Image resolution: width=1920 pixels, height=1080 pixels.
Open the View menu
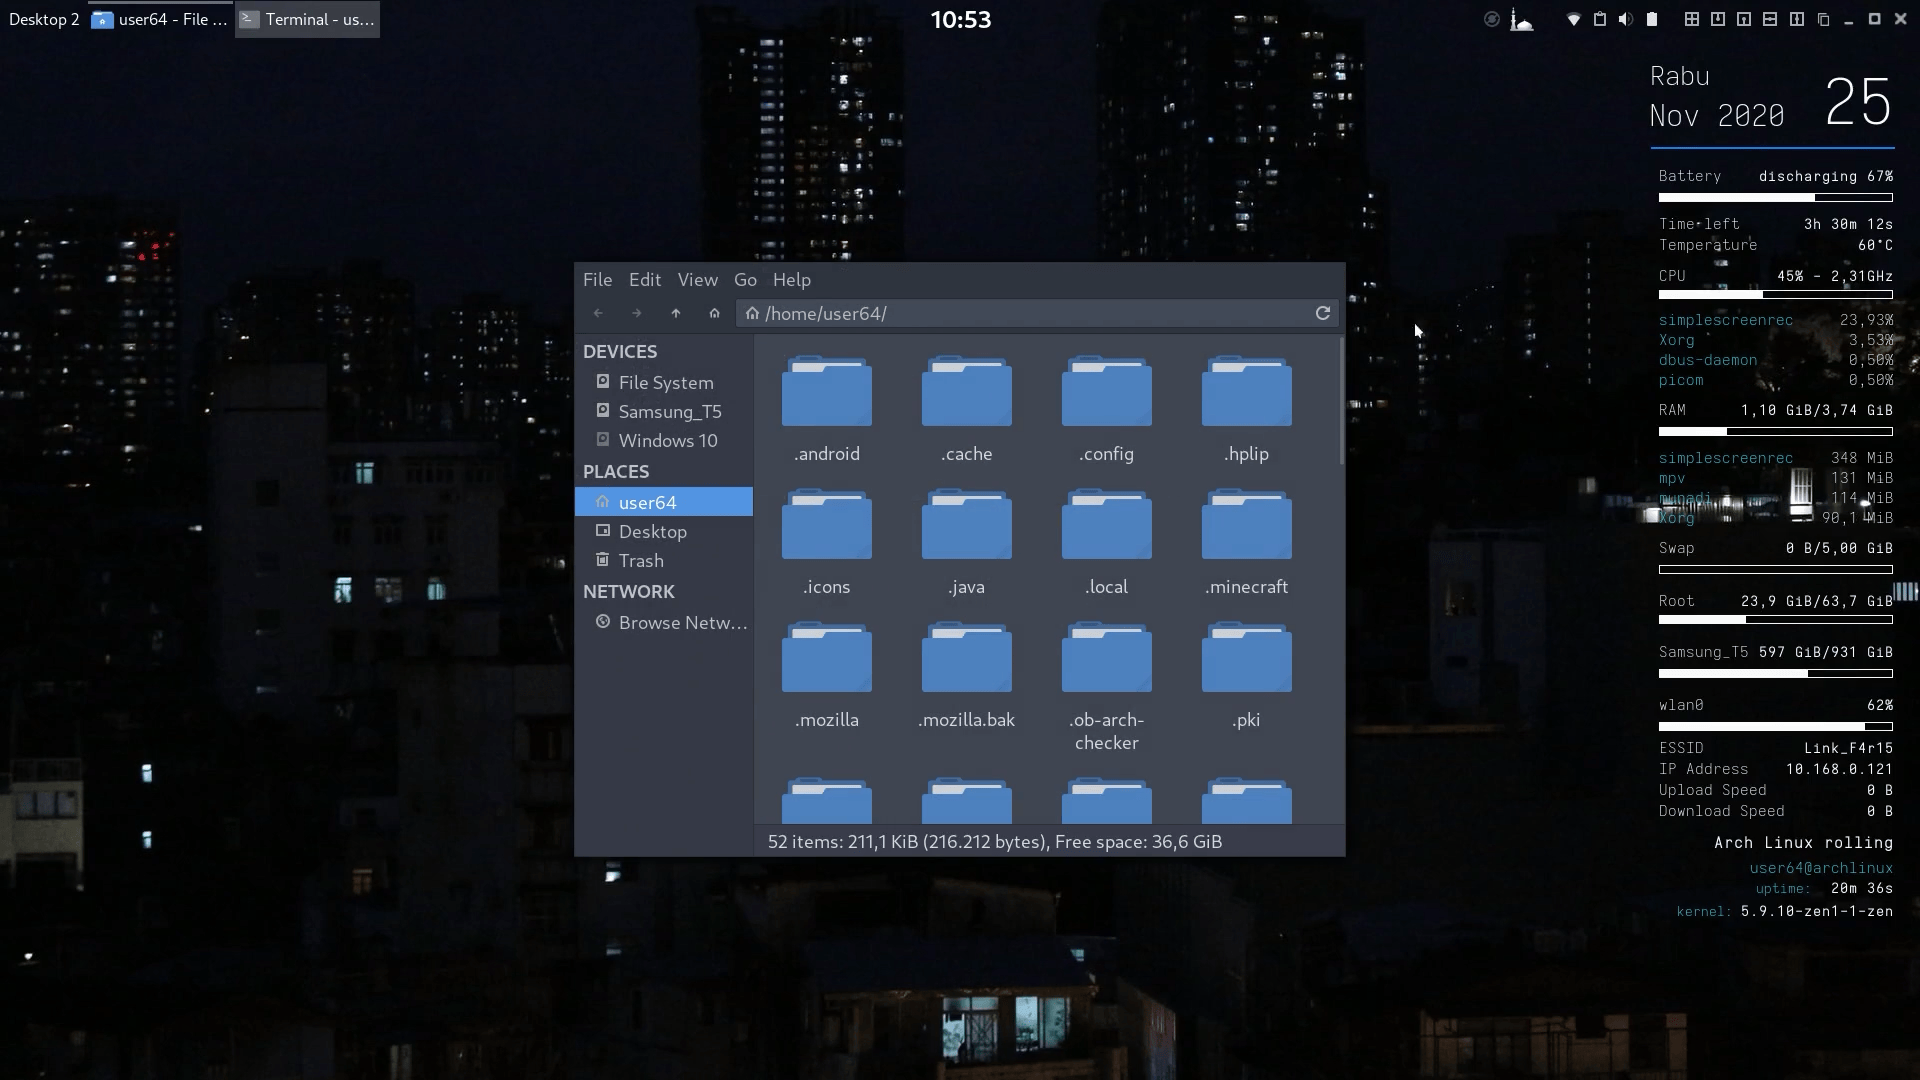(697, 280)
